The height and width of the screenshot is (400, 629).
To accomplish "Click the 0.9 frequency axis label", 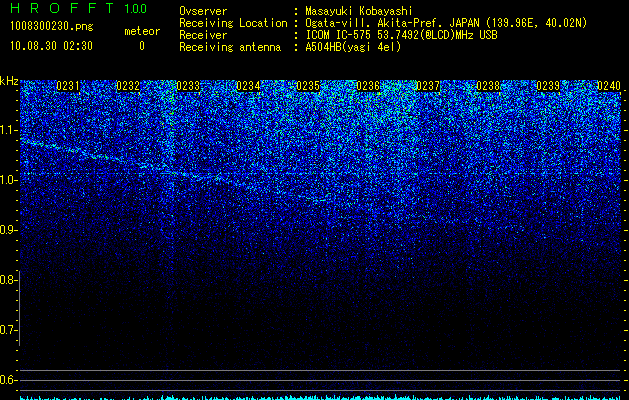I will click(9, 230).
